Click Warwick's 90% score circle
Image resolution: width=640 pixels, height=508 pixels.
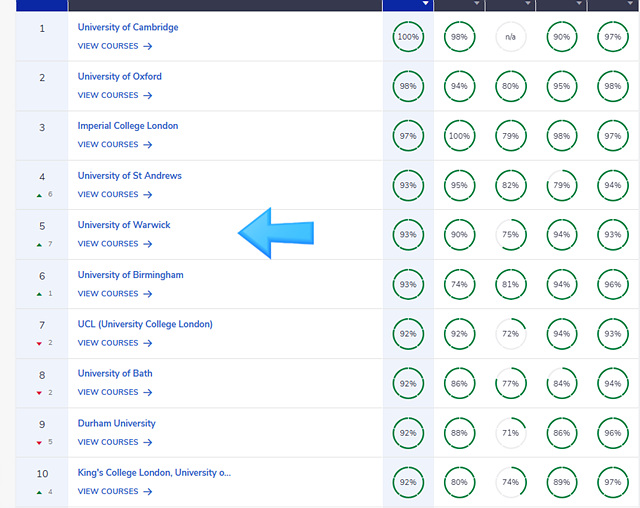(459, 235)
